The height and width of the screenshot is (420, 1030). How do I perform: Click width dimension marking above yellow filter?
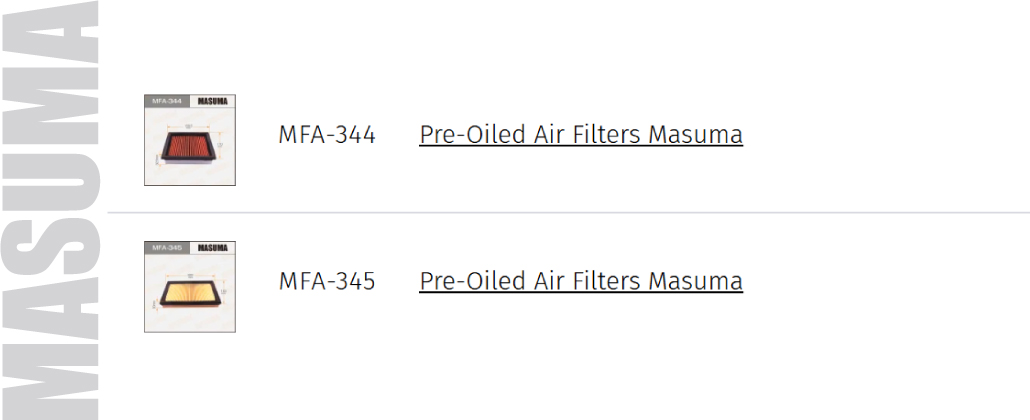(x=189, y=276)
